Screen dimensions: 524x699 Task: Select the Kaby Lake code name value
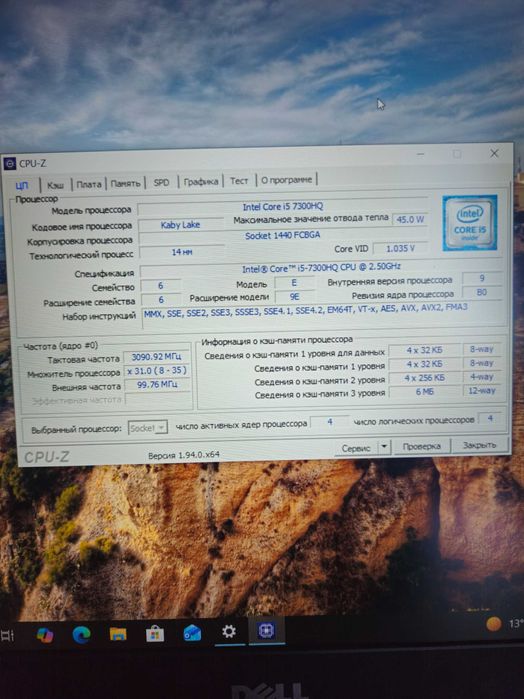[x=181, y=225]
